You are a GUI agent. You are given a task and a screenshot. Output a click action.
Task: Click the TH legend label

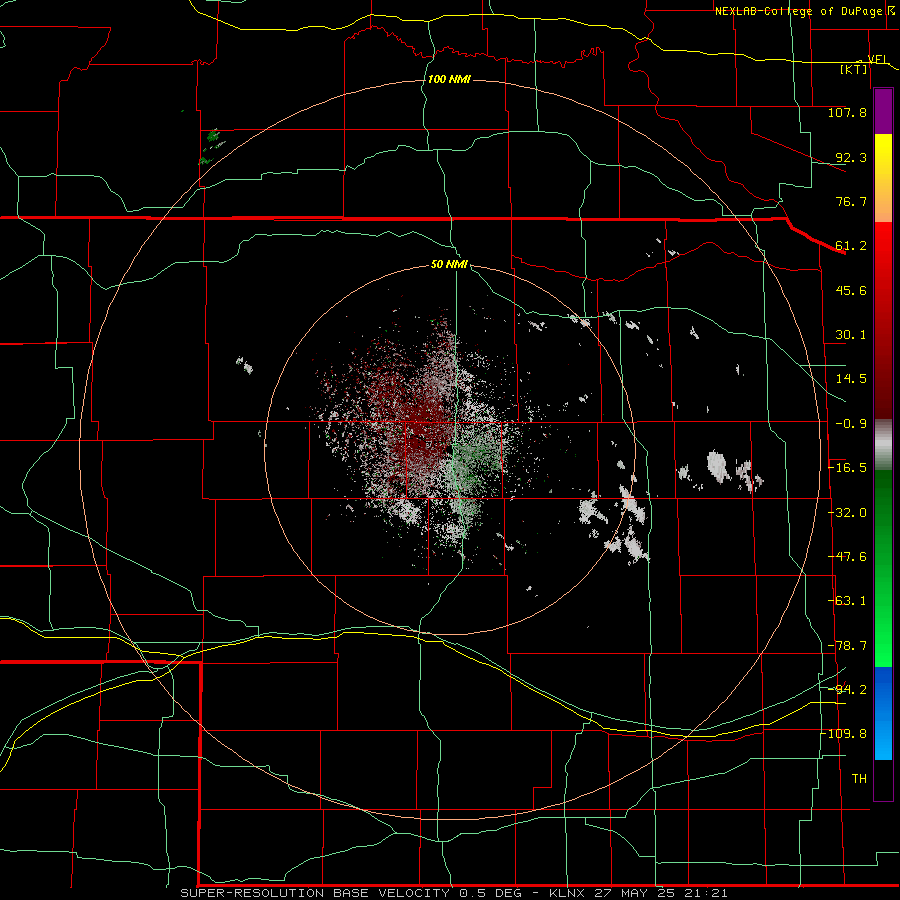coord(859,779)
